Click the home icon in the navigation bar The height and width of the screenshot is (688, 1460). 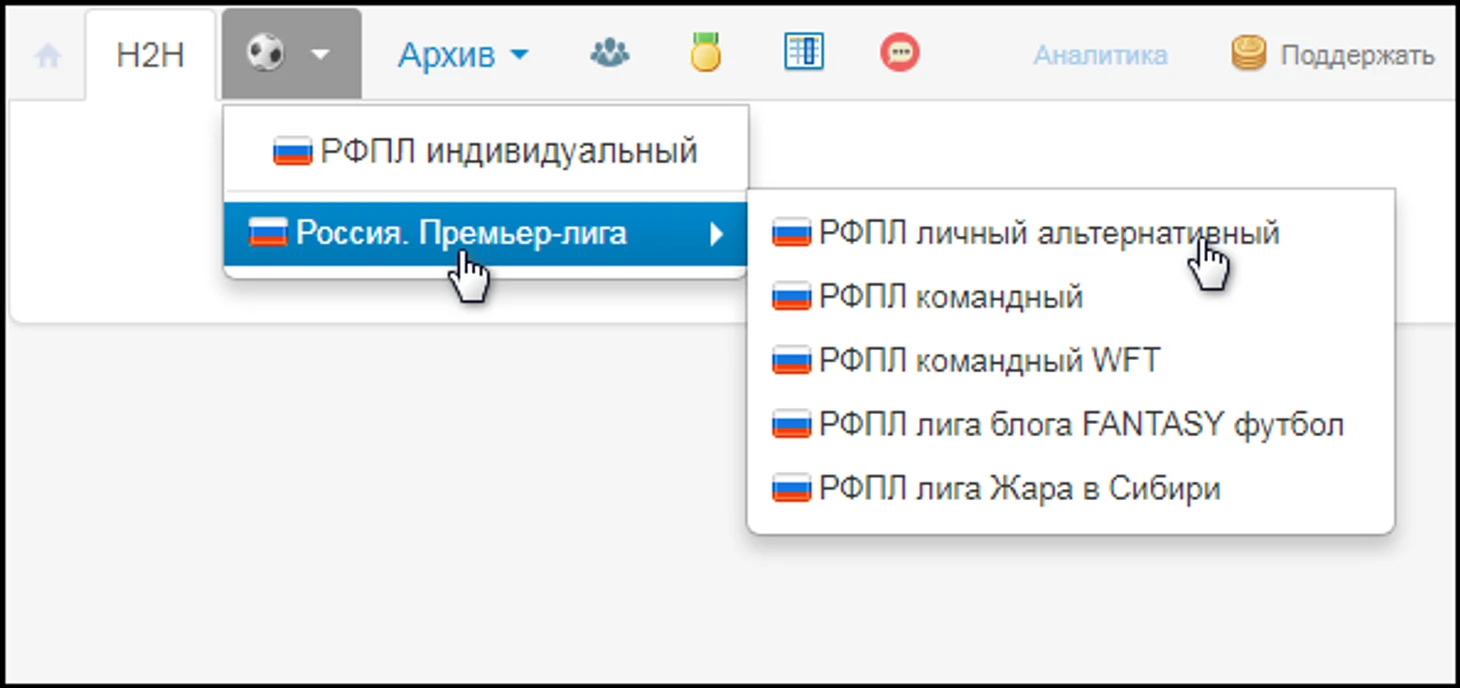pos(46,55)
